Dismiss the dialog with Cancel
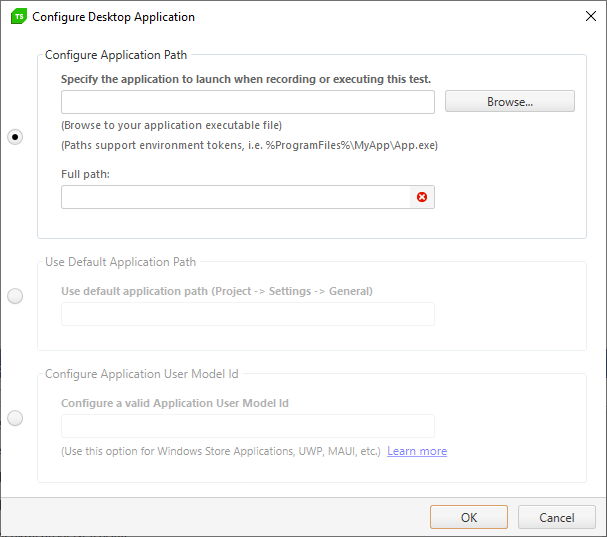The image size is (607, 537). 557,517
